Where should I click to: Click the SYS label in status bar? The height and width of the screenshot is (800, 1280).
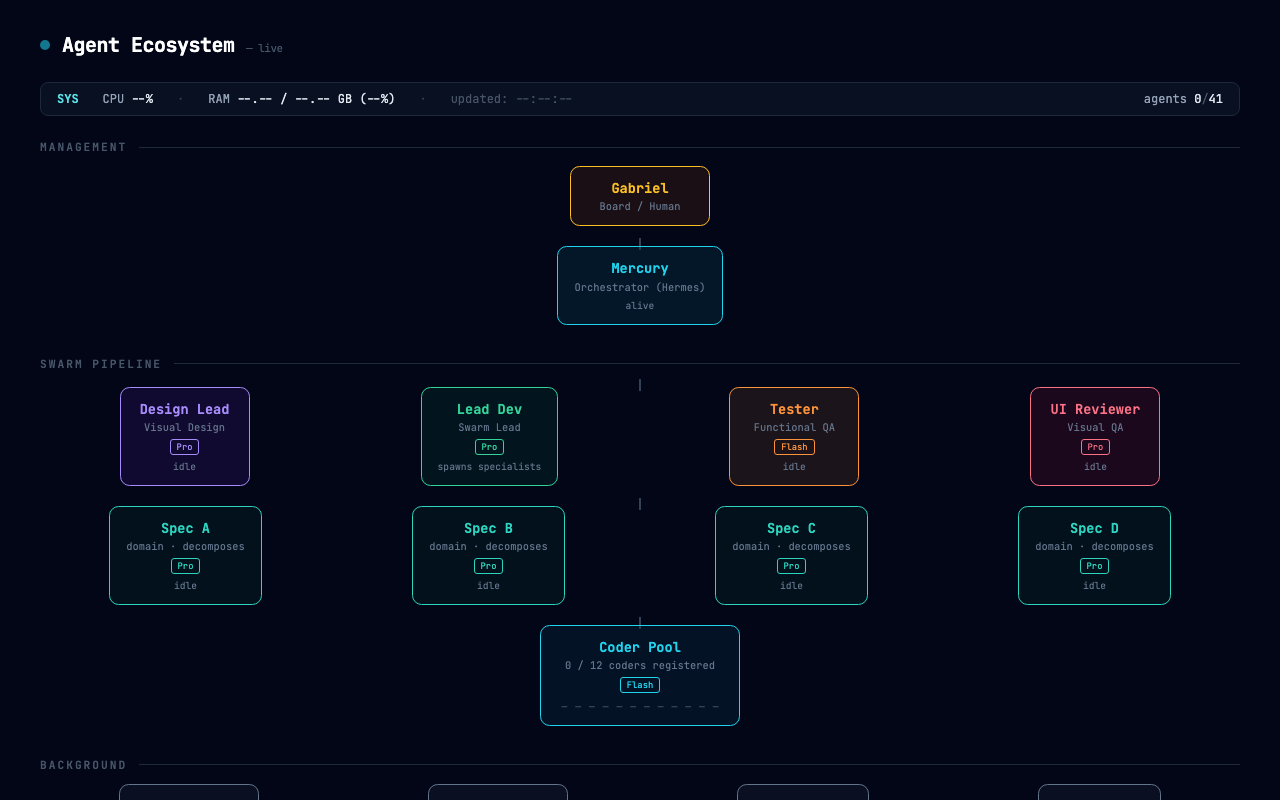point(68,99)
